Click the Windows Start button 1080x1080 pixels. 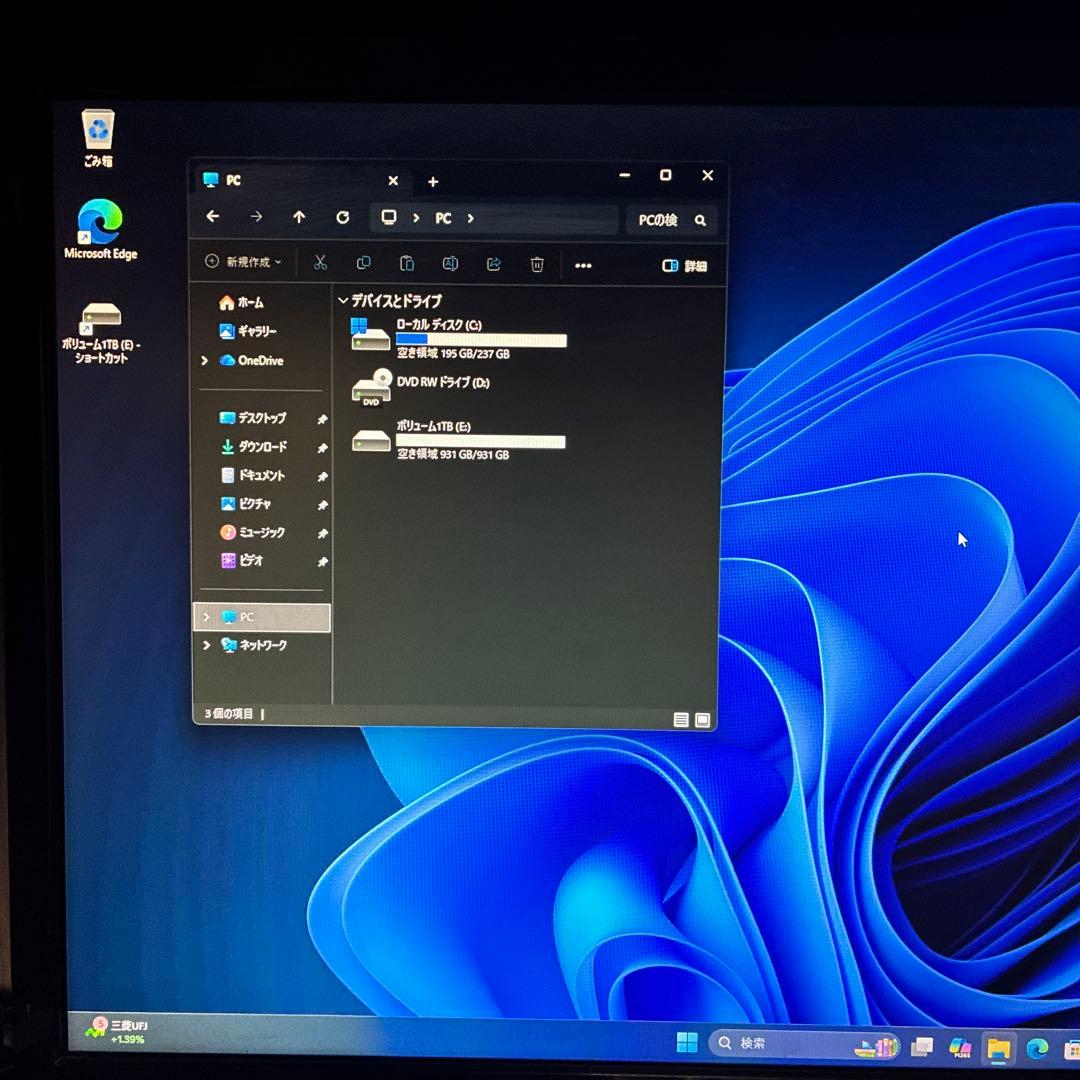point(687,1043)
